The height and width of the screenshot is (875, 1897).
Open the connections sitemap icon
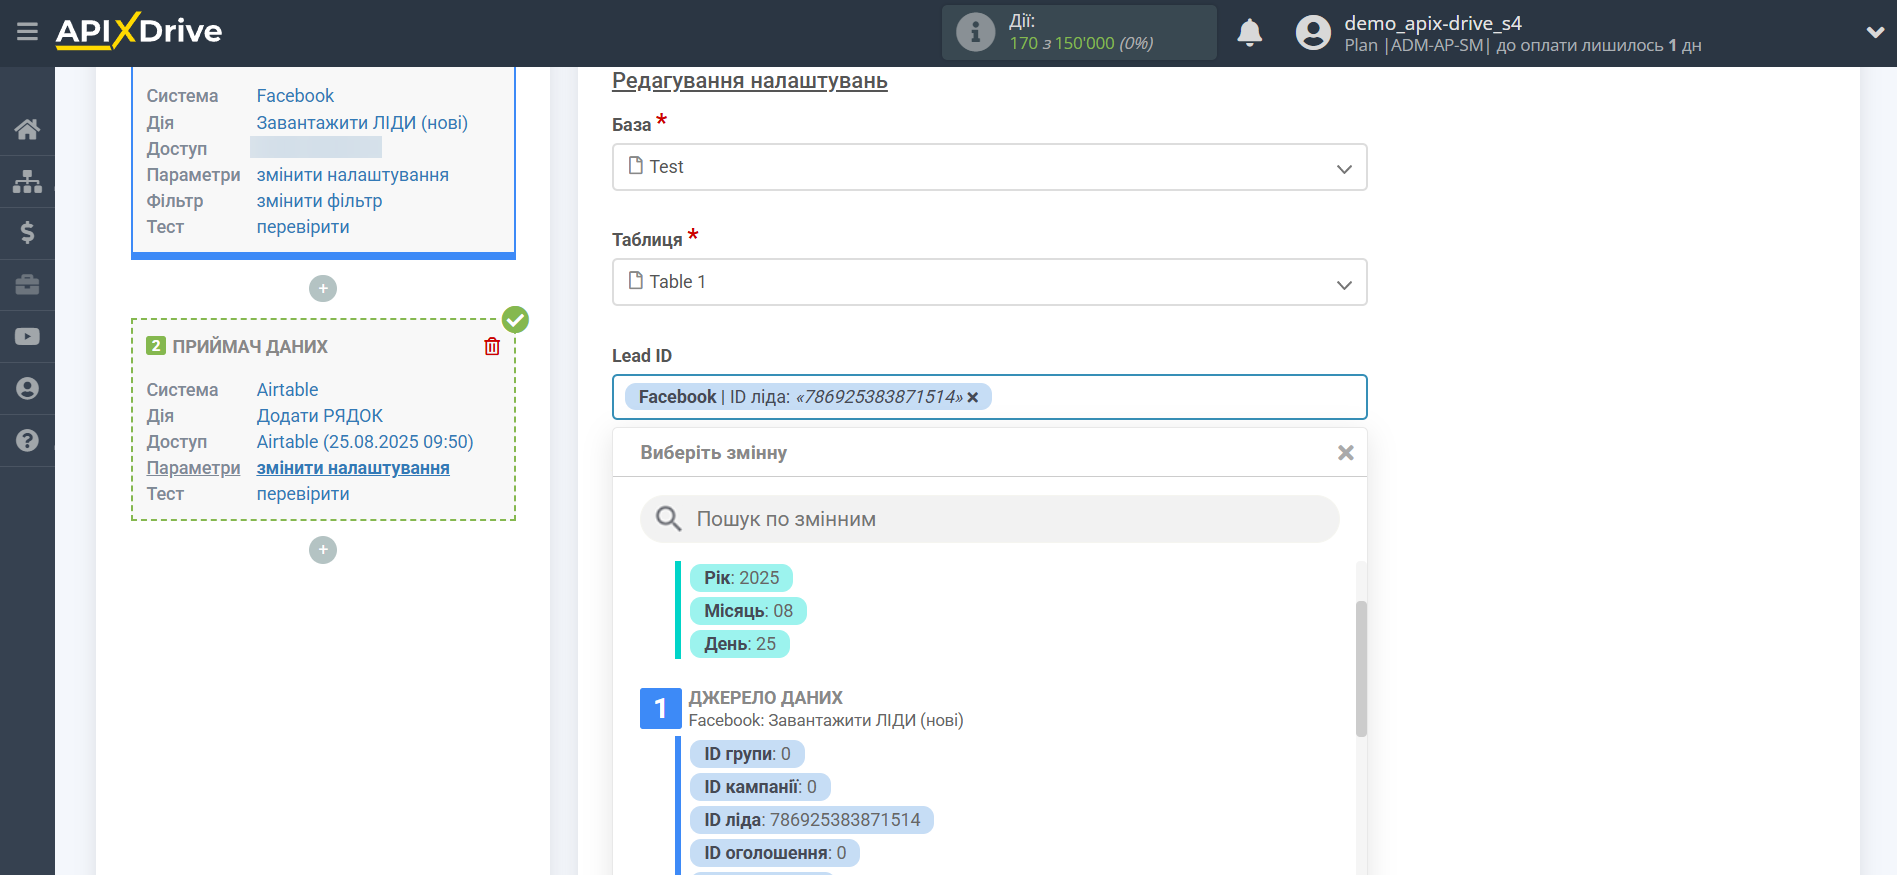click(27, 181)
